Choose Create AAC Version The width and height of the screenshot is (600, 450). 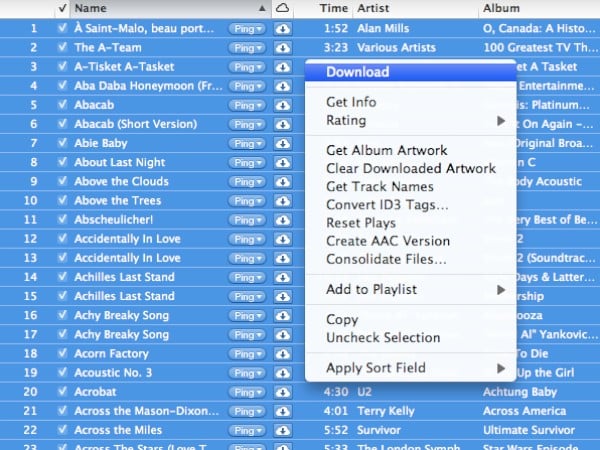(x=411, y=241)
